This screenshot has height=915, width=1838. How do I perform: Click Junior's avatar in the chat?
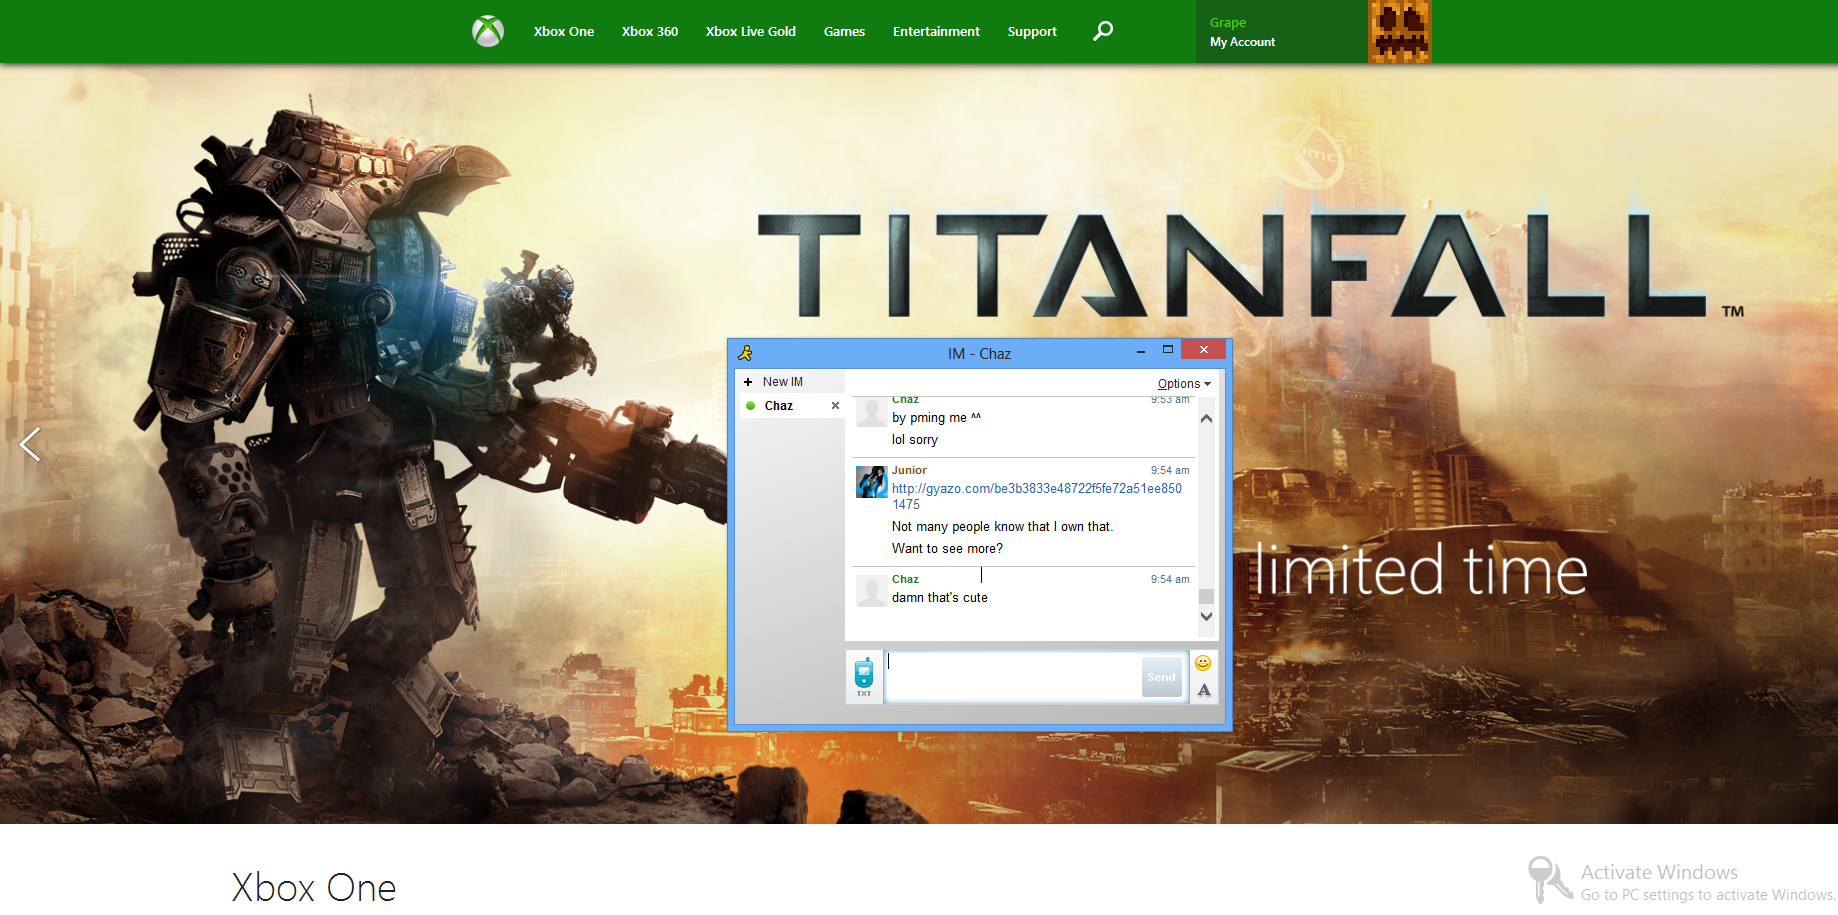pos(871,482)
